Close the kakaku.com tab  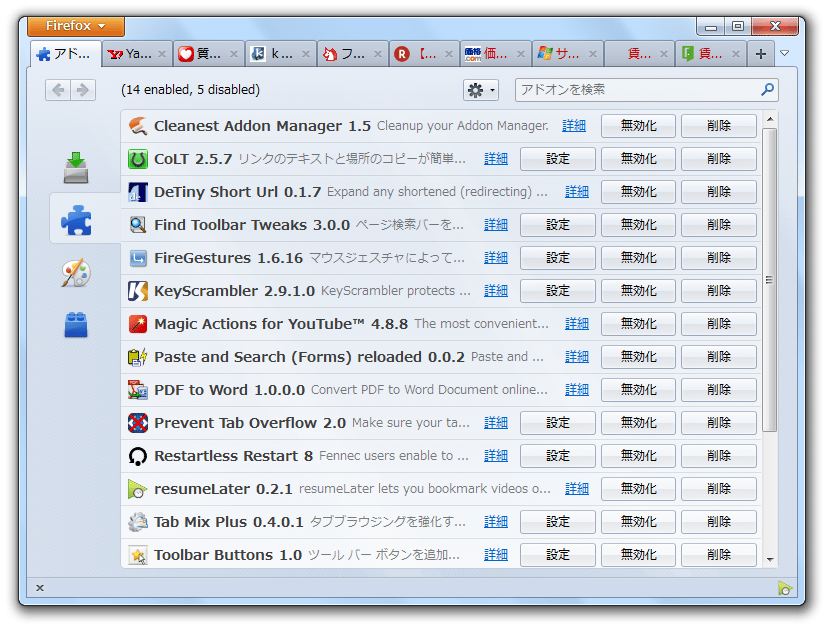coord(521,54)
